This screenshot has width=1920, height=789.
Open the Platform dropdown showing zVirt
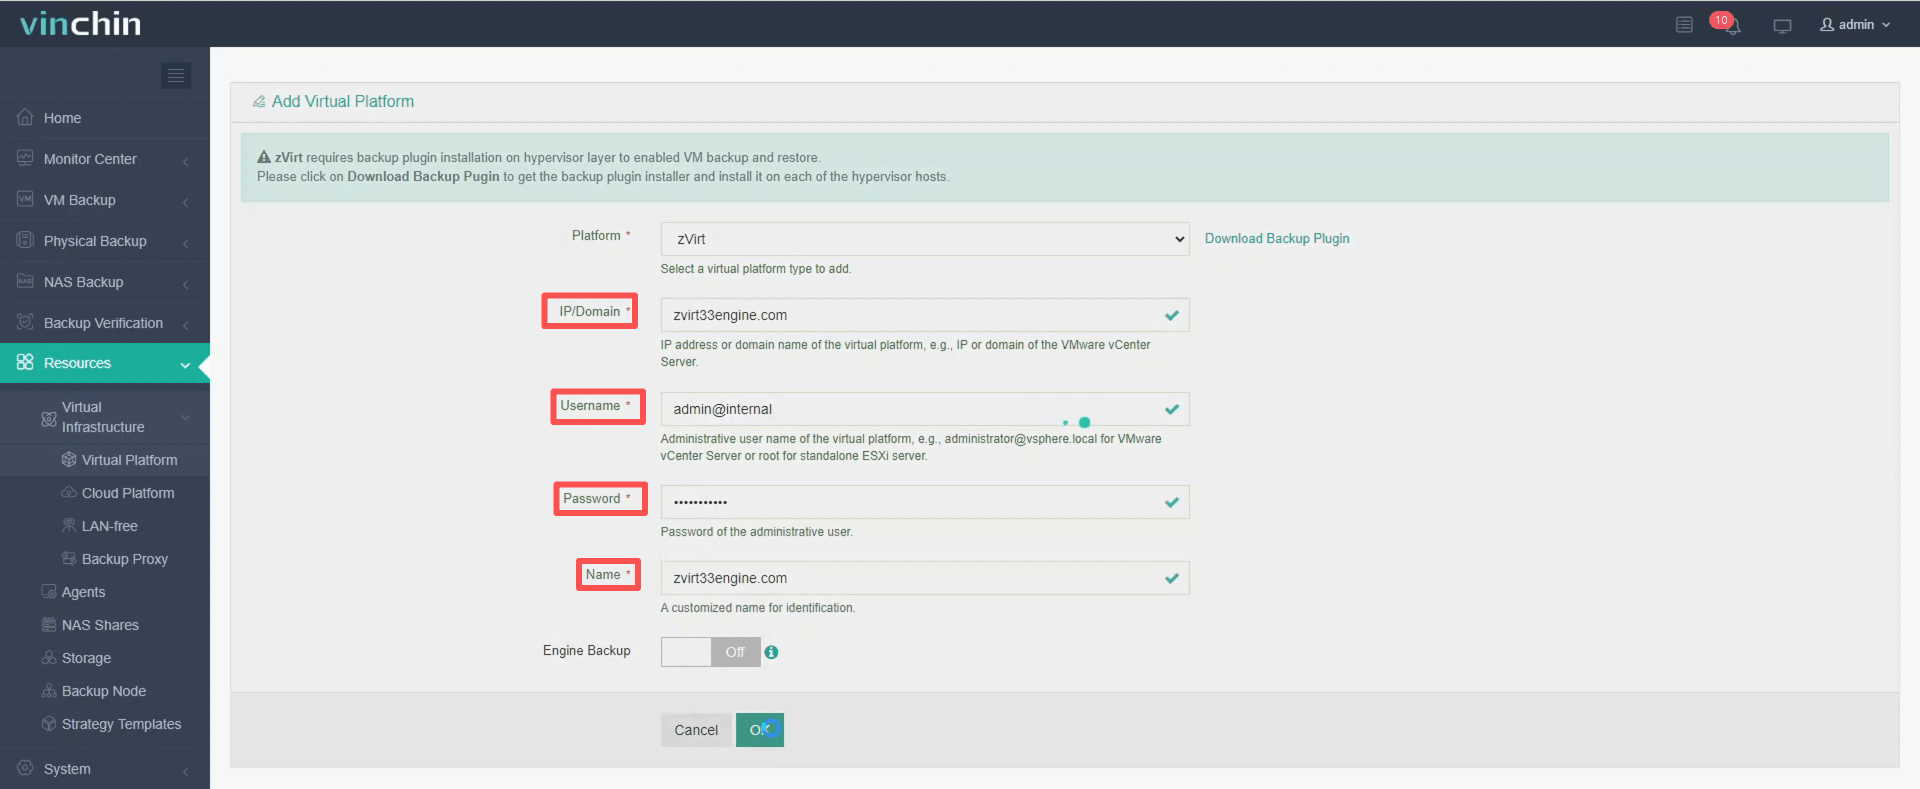pyautogui.click(x=925, y=239)
